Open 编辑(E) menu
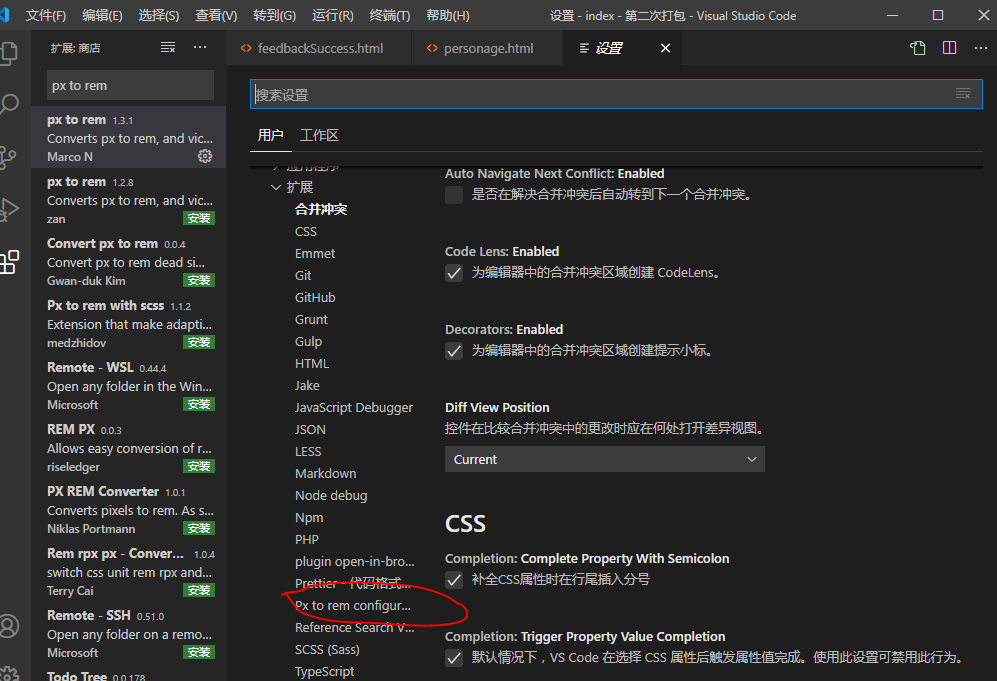997x681 pixels. tap(102, 15)
